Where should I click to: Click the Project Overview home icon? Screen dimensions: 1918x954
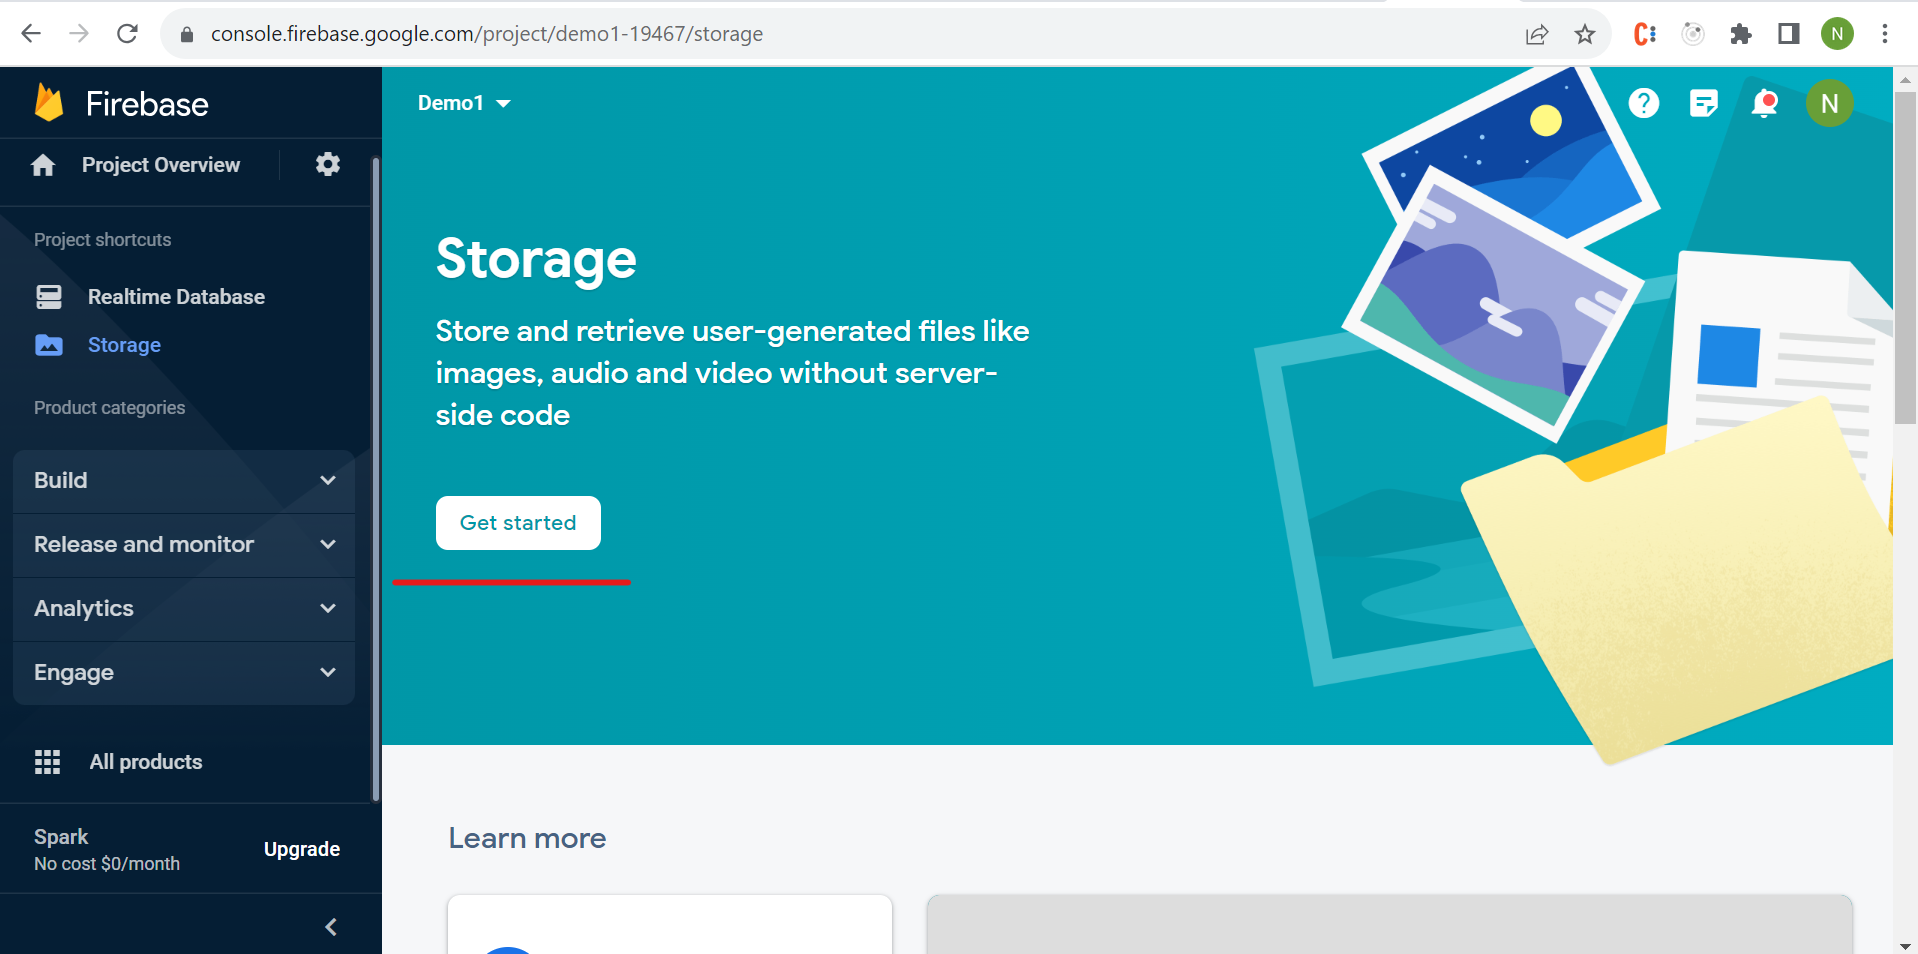click(43, 165)
